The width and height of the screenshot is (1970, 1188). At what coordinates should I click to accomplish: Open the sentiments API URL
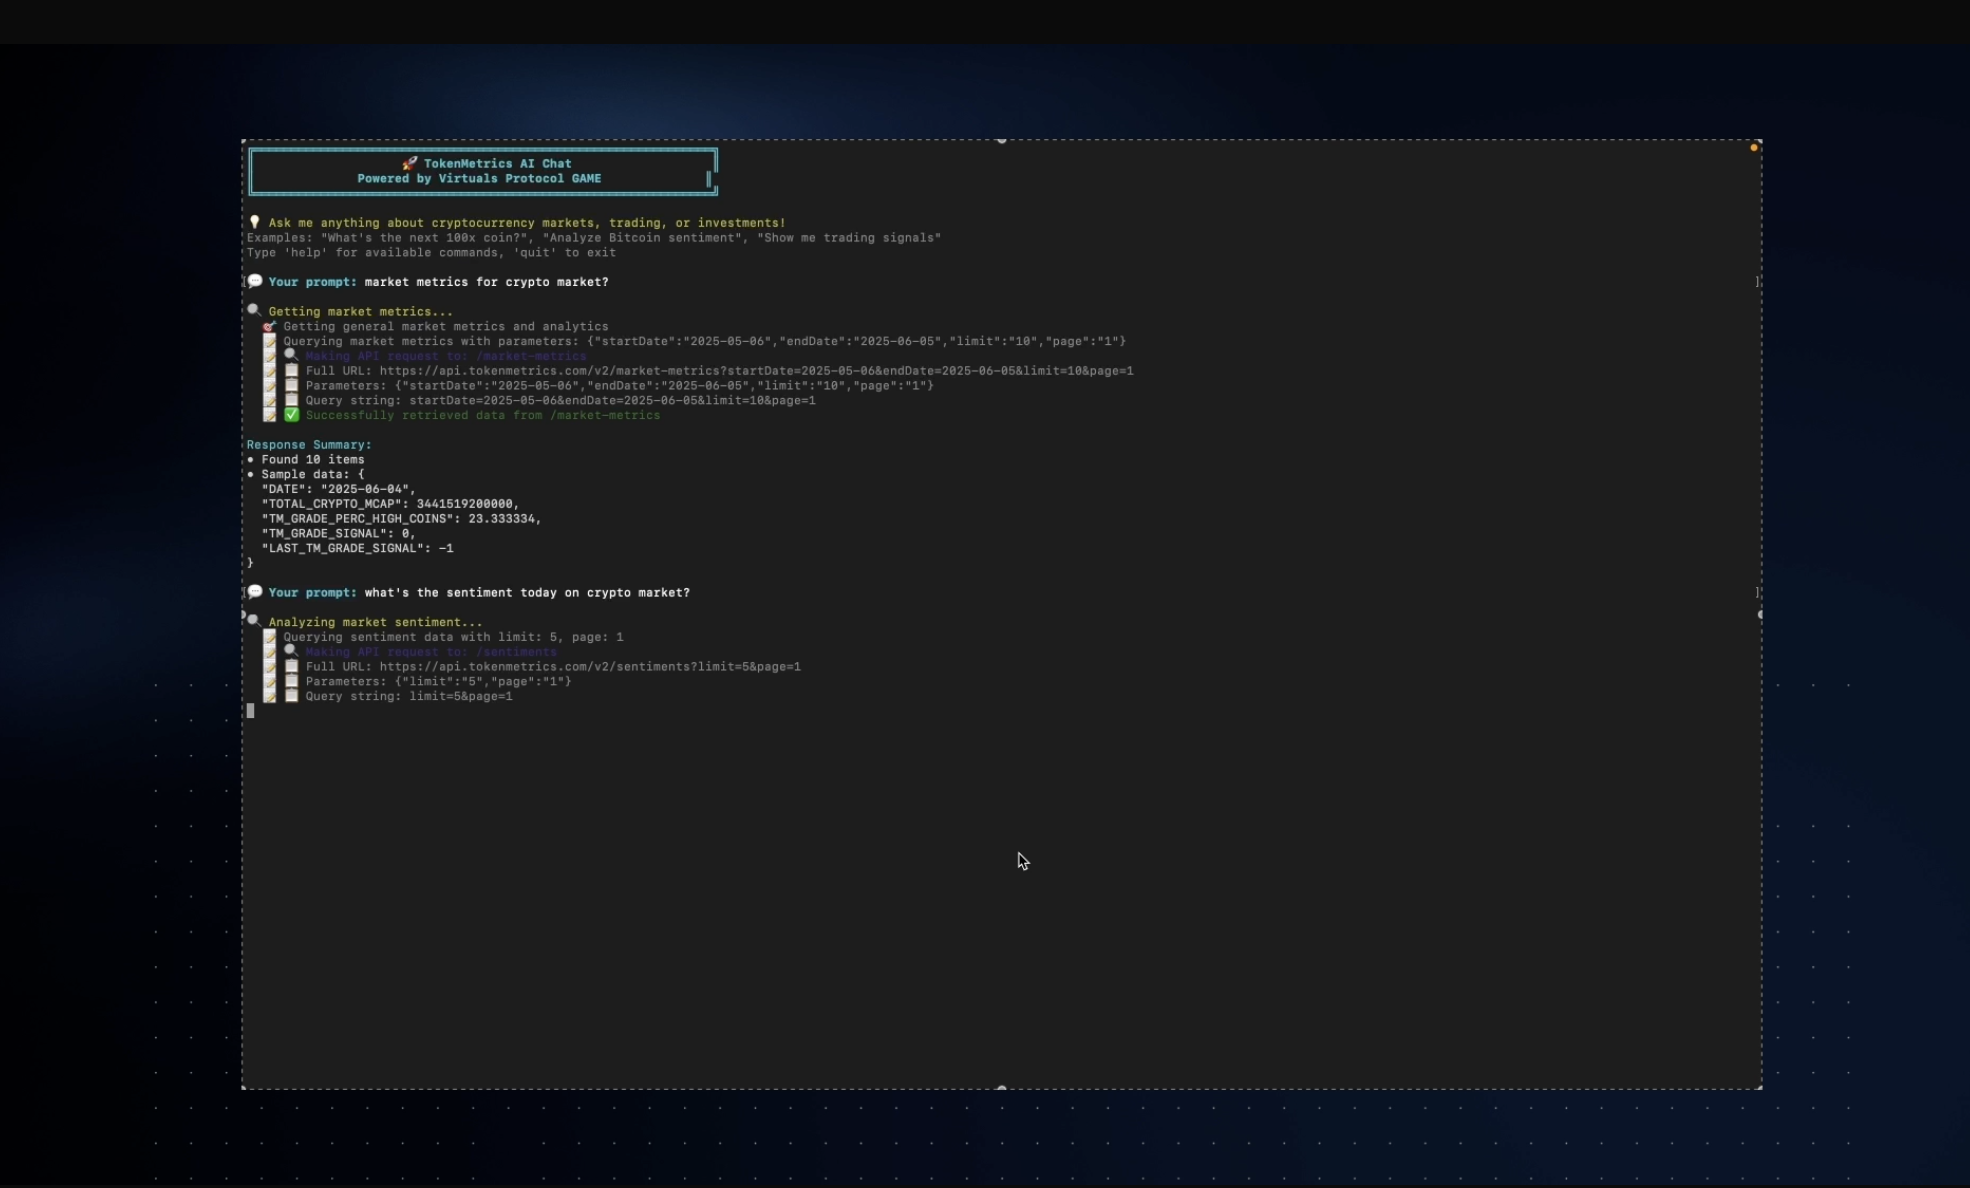[594, 666]
